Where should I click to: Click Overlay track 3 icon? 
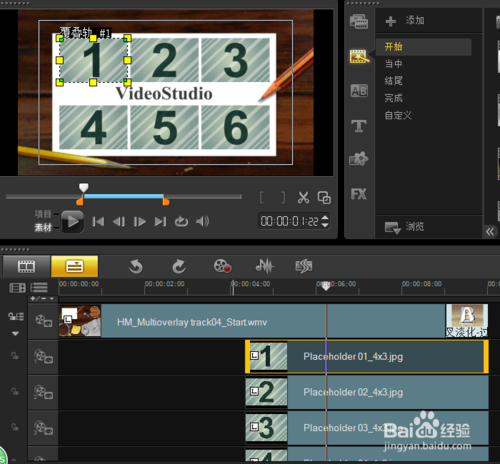coord(43,428)
